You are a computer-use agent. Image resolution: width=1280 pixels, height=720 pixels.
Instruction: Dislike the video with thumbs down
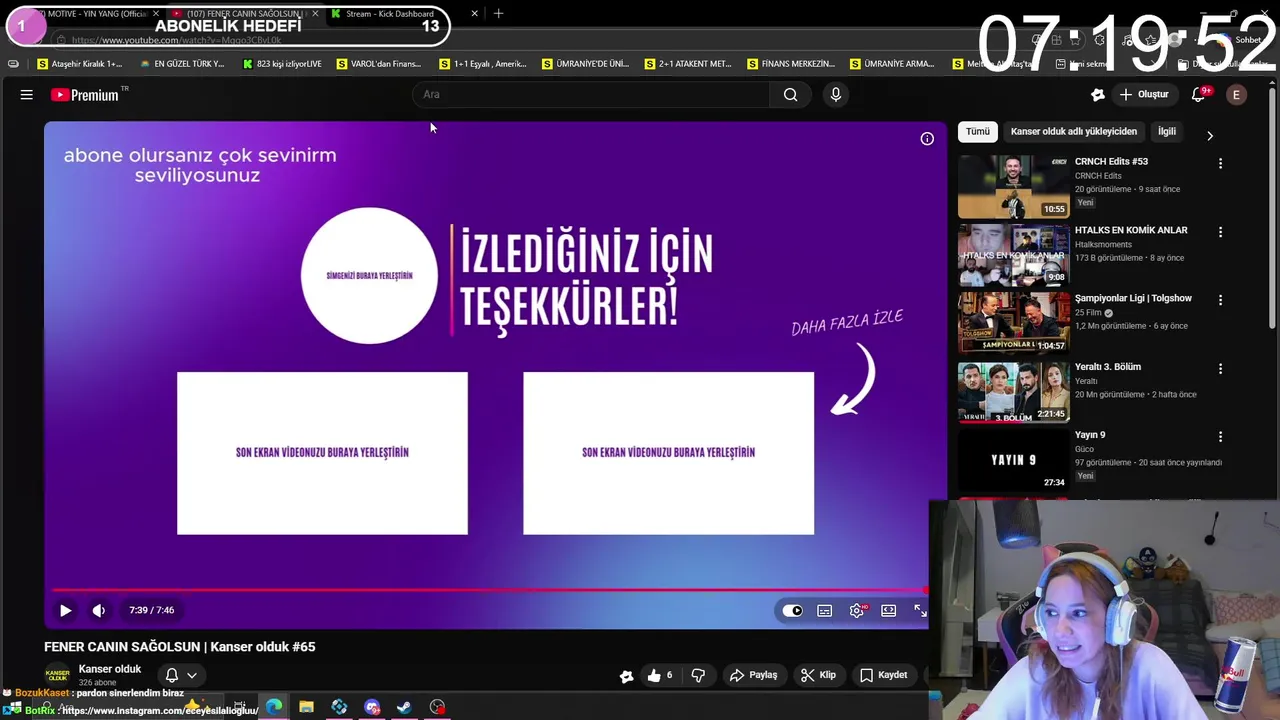pyautogui.click(x=698, y=675)
